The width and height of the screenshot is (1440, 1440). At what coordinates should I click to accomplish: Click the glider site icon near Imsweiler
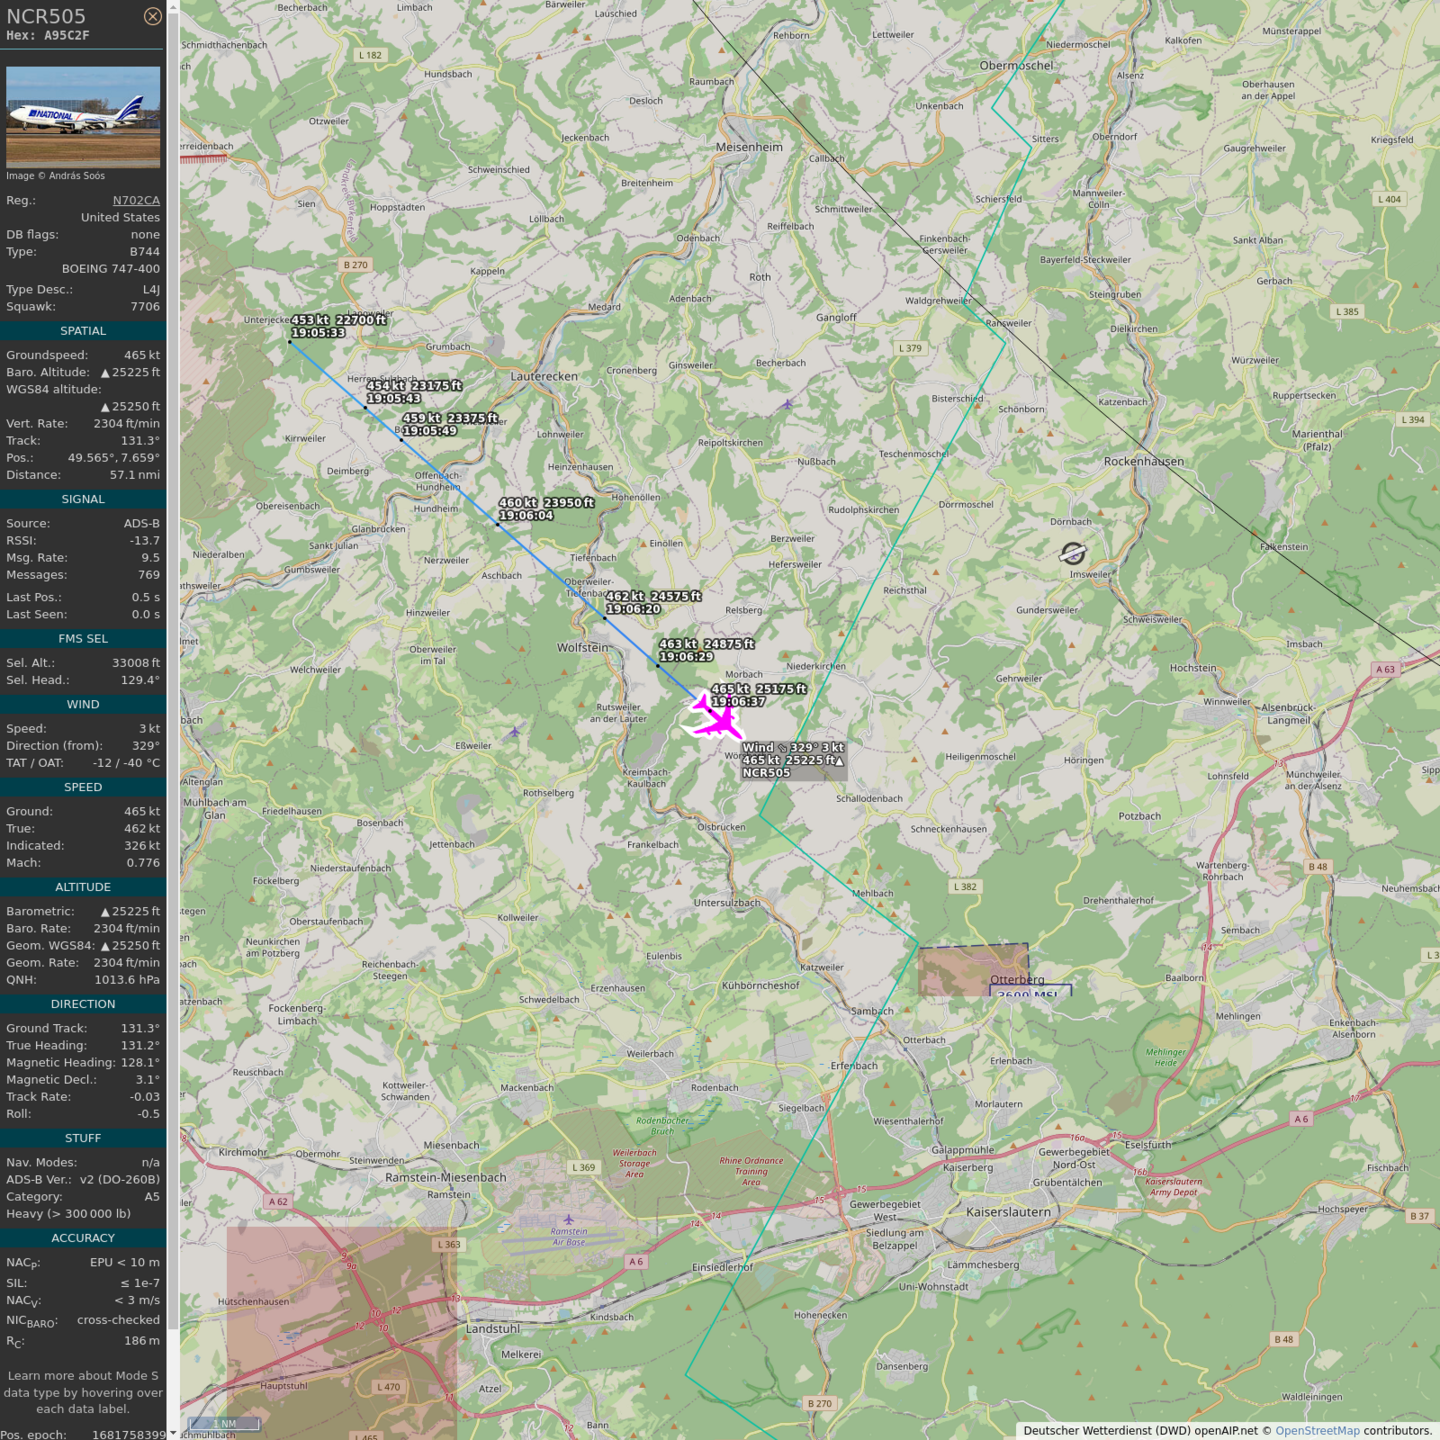click(1072, 554)
